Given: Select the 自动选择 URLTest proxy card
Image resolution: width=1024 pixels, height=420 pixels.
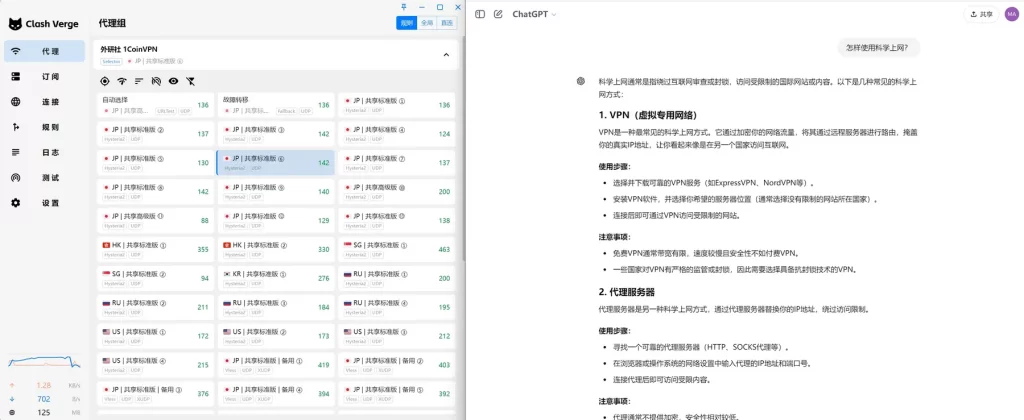Looking at the screenshot, I should pyautogui.click(x=155, y=105).
